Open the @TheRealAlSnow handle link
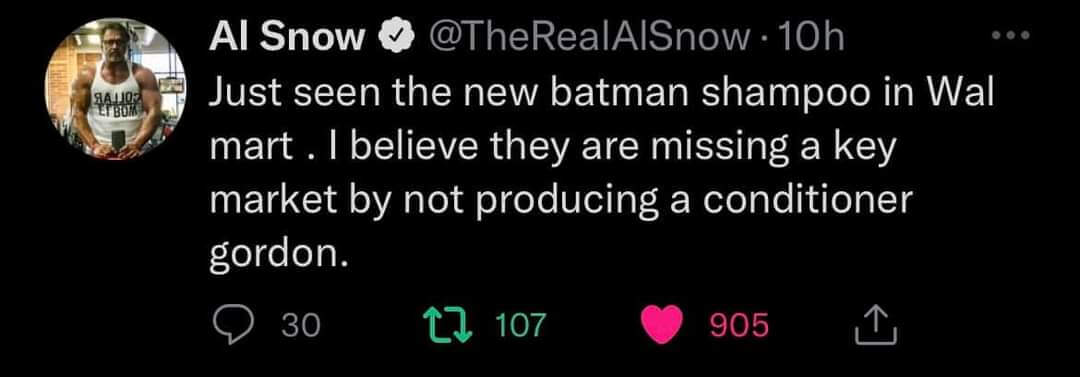The height and width of the screenshot is (377, 1080). tap(588, 40)
